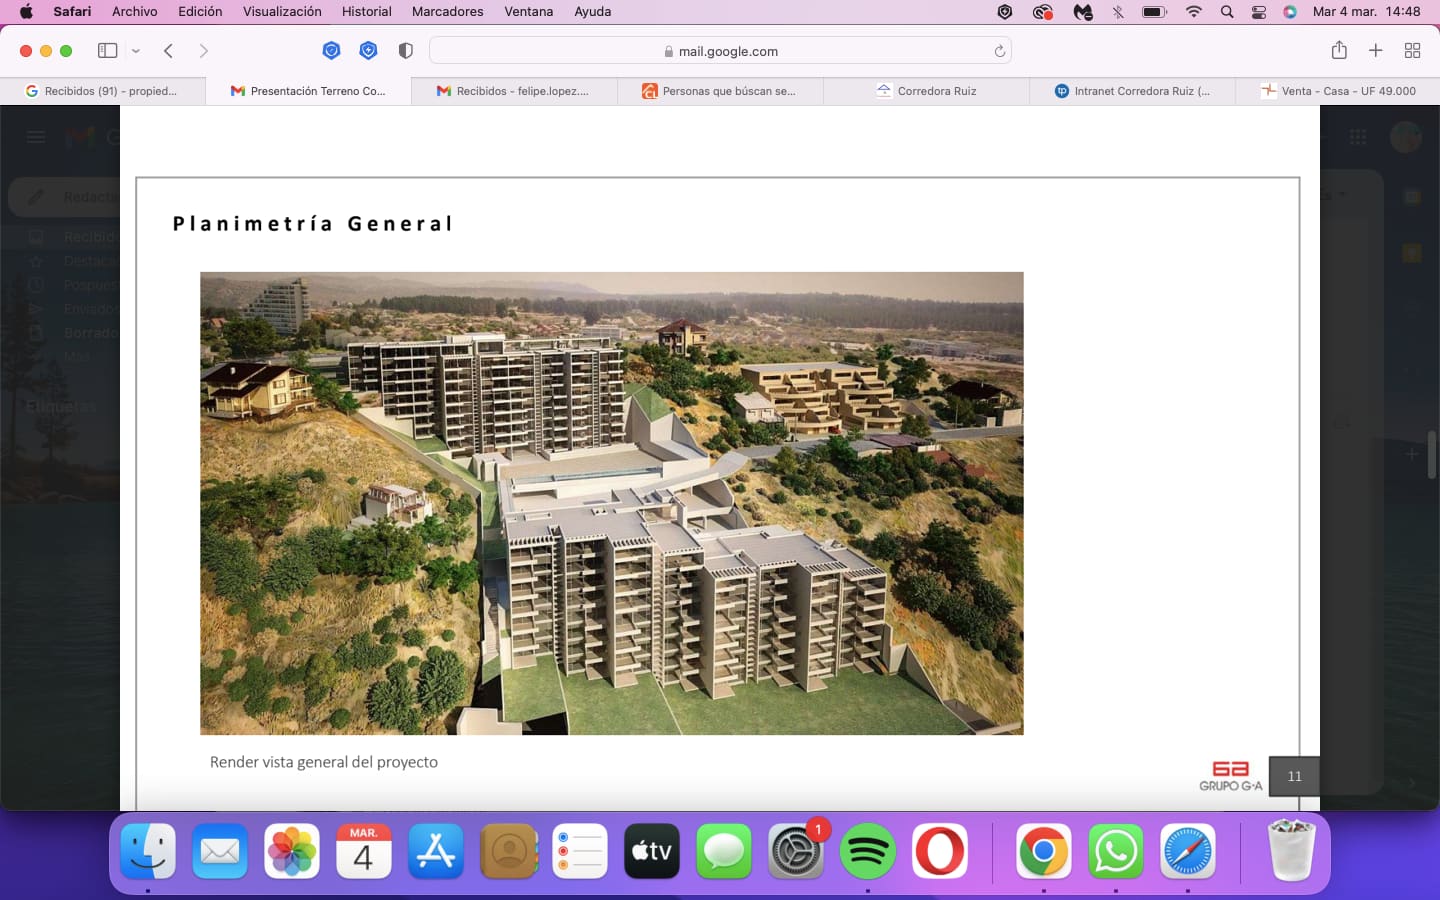Open WhatsApp from the Dock

[x=1116, y=851]
